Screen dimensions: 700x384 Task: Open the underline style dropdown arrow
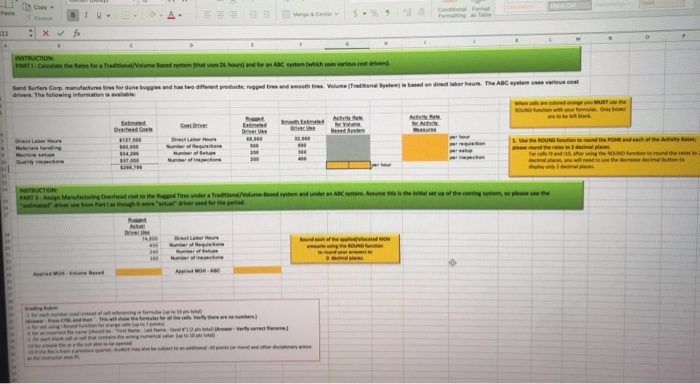[108, 16]
